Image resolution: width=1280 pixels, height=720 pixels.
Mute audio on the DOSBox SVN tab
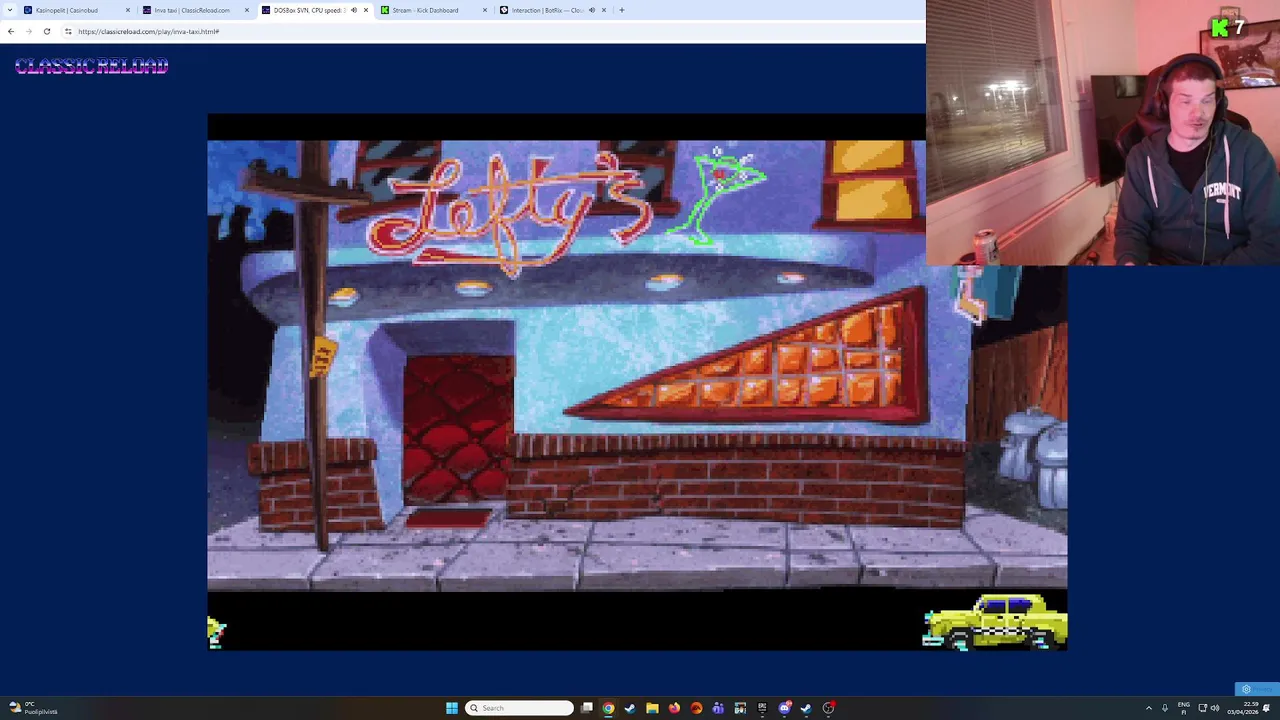(353, 10)
